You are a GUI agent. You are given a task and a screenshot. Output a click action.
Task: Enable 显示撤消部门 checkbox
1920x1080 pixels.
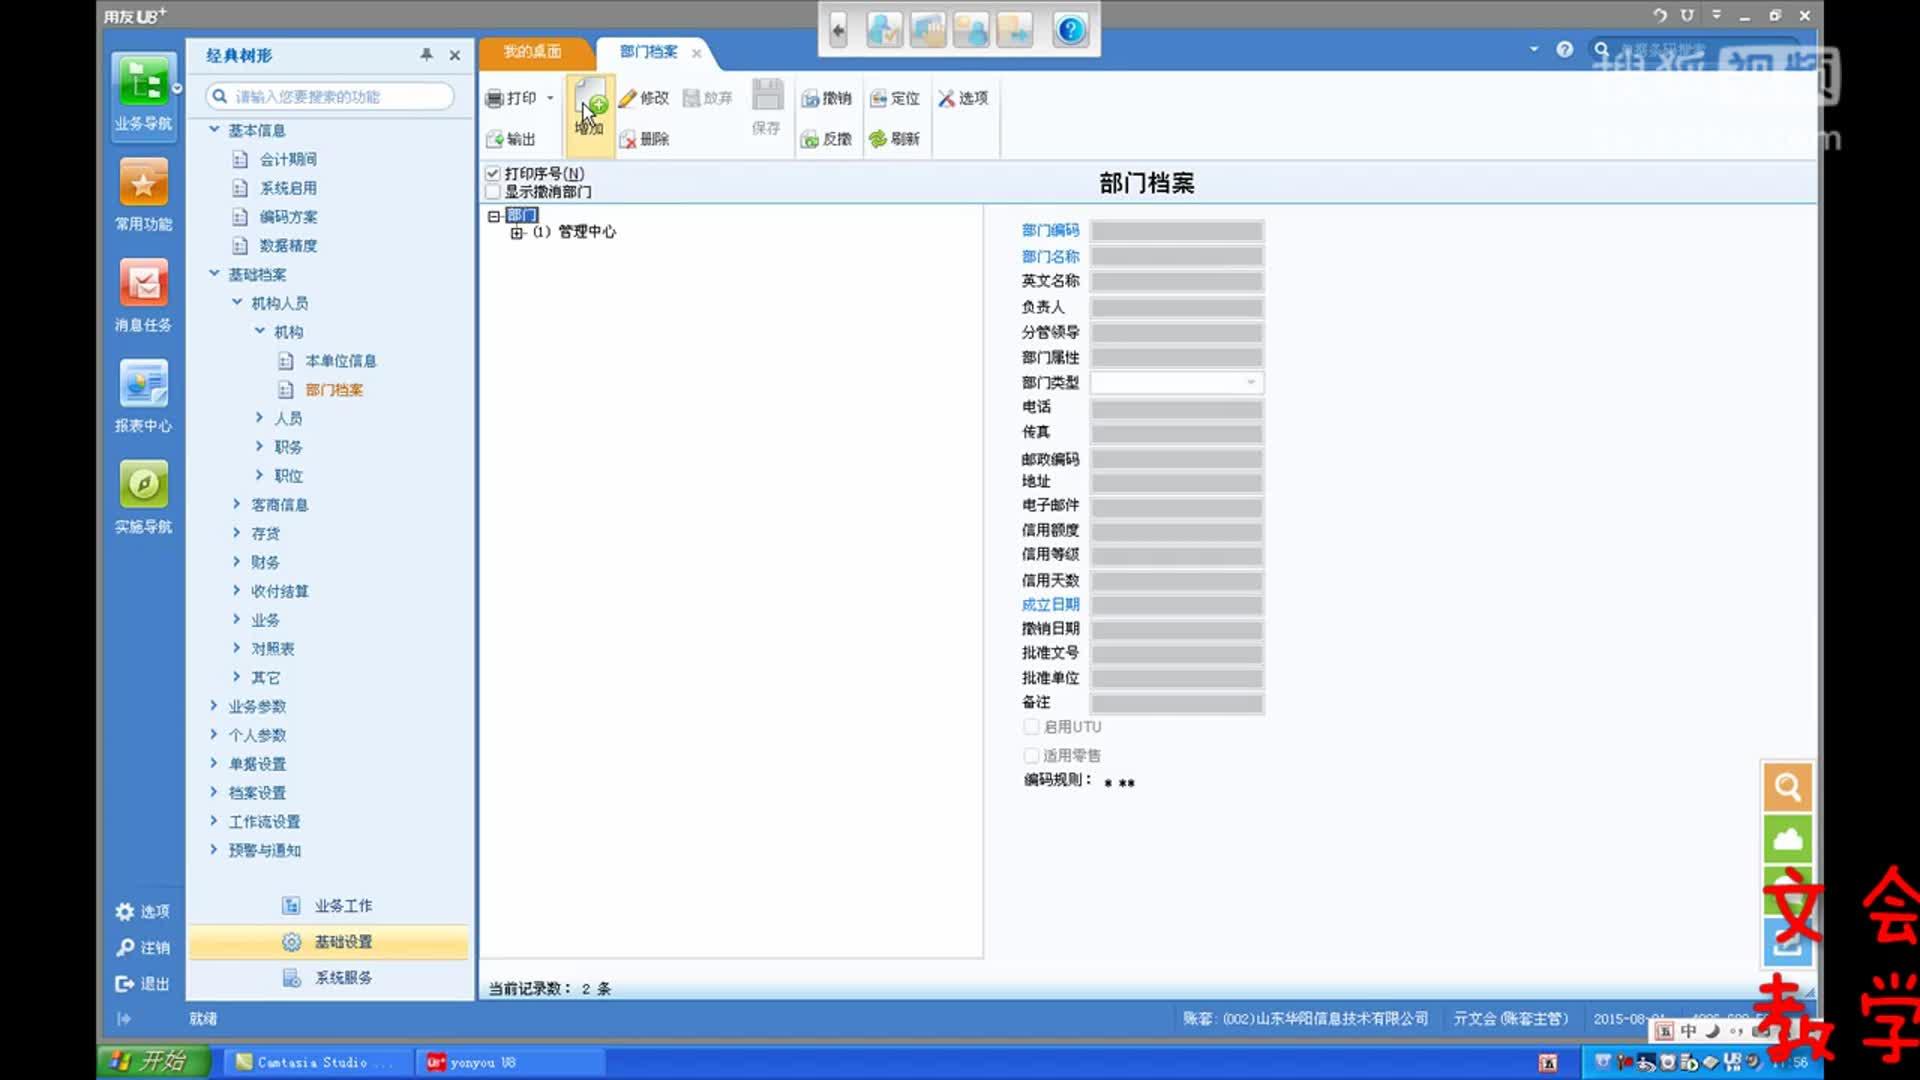[x=493, y=192]
